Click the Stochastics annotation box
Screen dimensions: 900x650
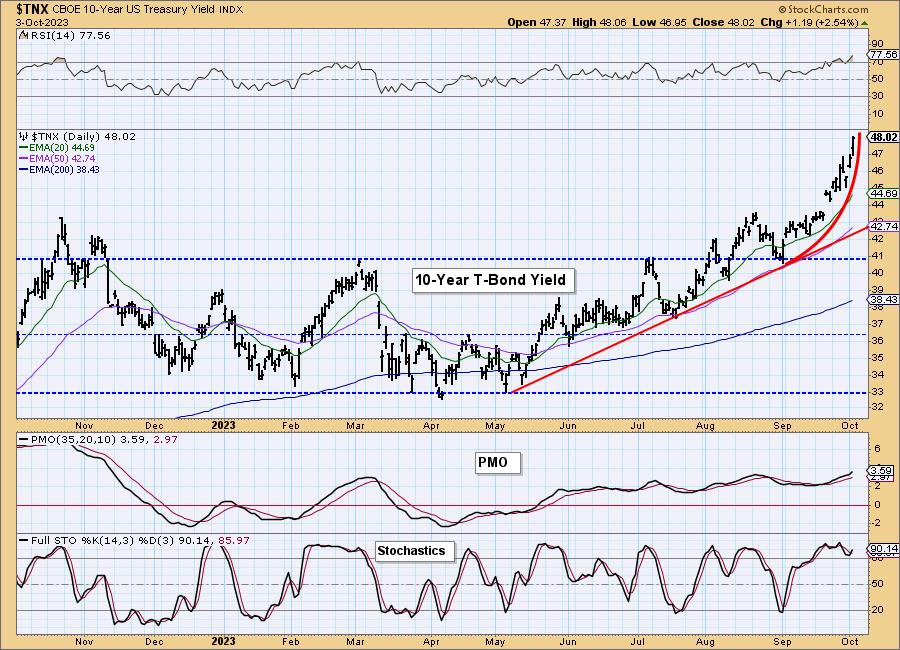pyautogui.click(x=415, y=551)
